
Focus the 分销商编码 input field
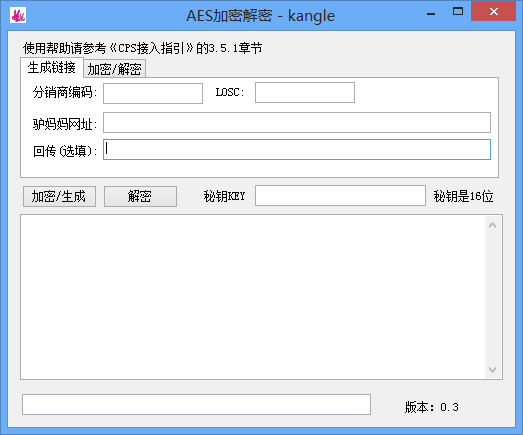[153, 93]
